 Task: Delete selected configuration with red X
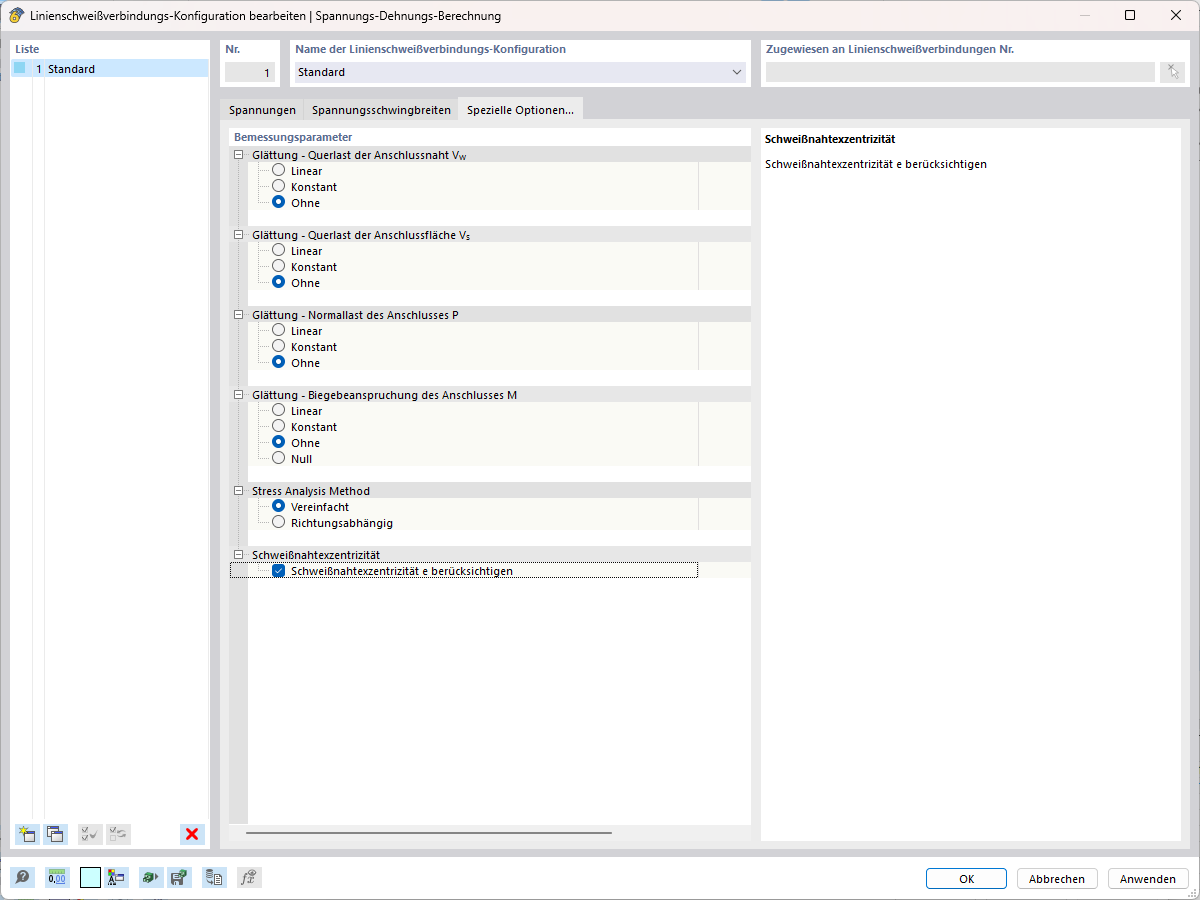[x=193, y=834]
